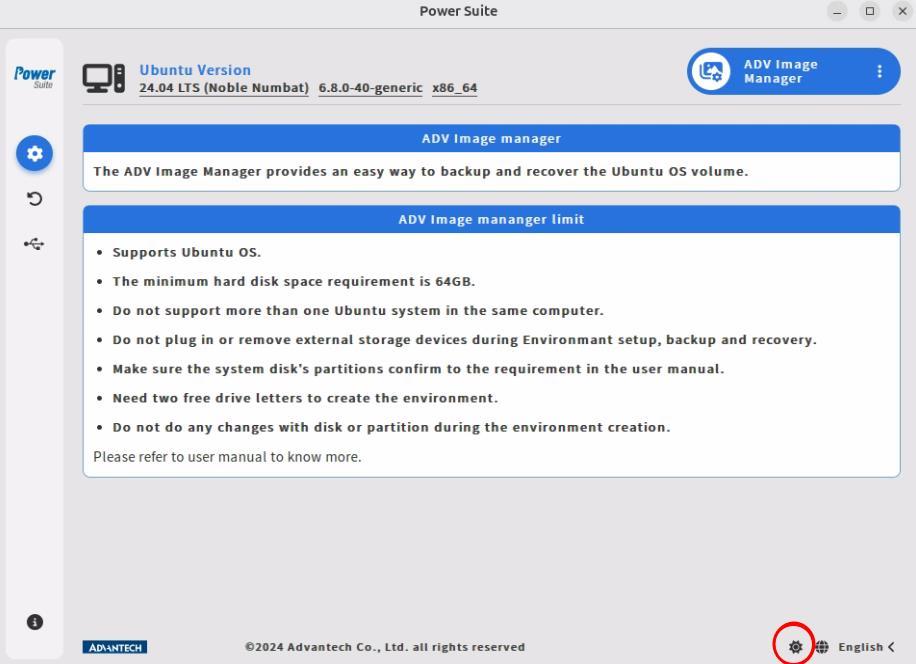This screenshot has height=664, width=916.
Task: Click the 24.04 LTS (Noble Numbat) text
Action: coord(224,88)
